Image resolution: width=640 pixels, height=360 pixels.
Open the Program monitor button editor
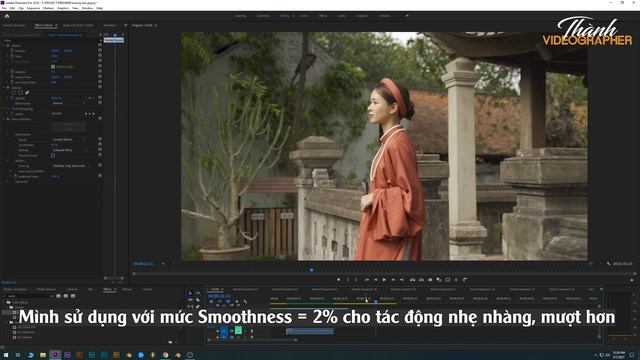point(632,280)
